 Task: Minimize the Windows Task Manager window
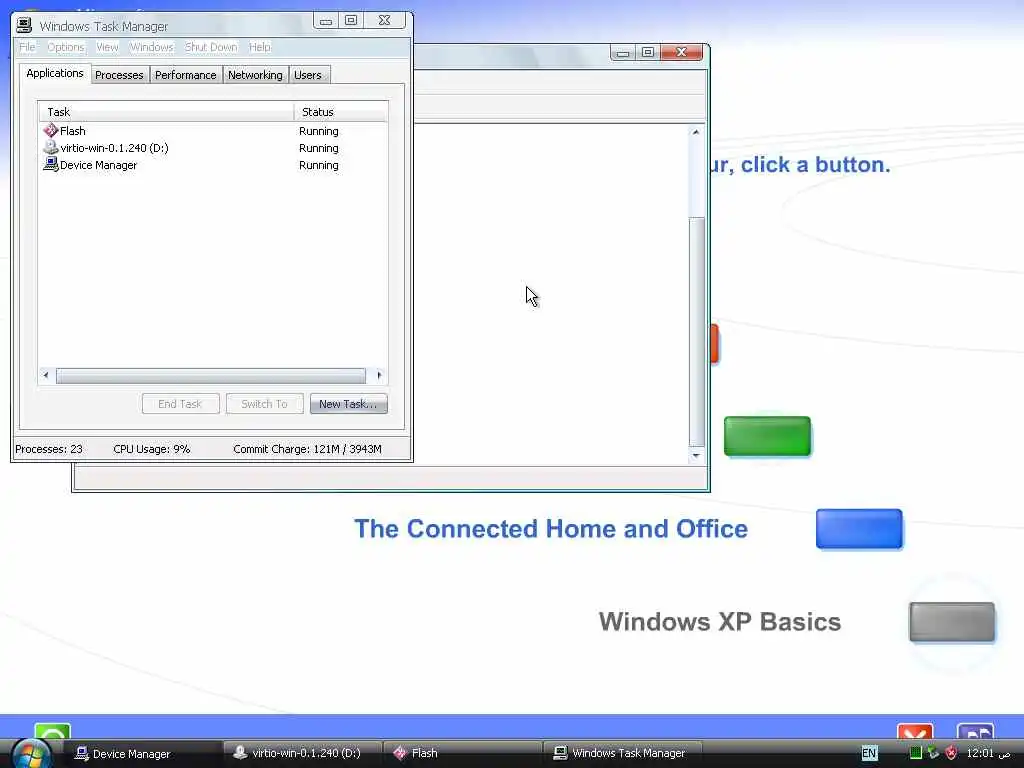pyautogui.click(x=326, y=21)
